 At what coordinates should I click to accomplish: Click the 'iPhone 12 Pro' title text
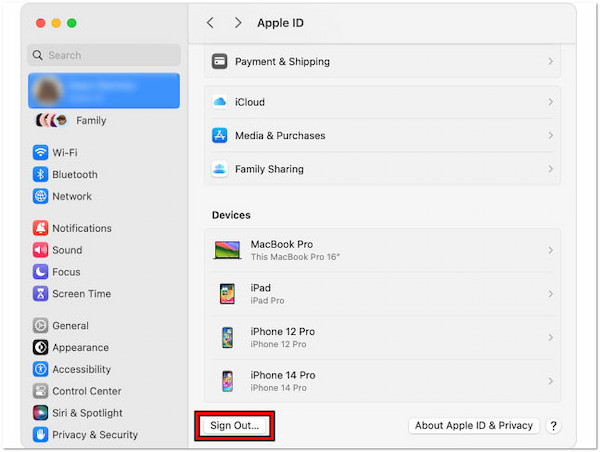(282, 331)
